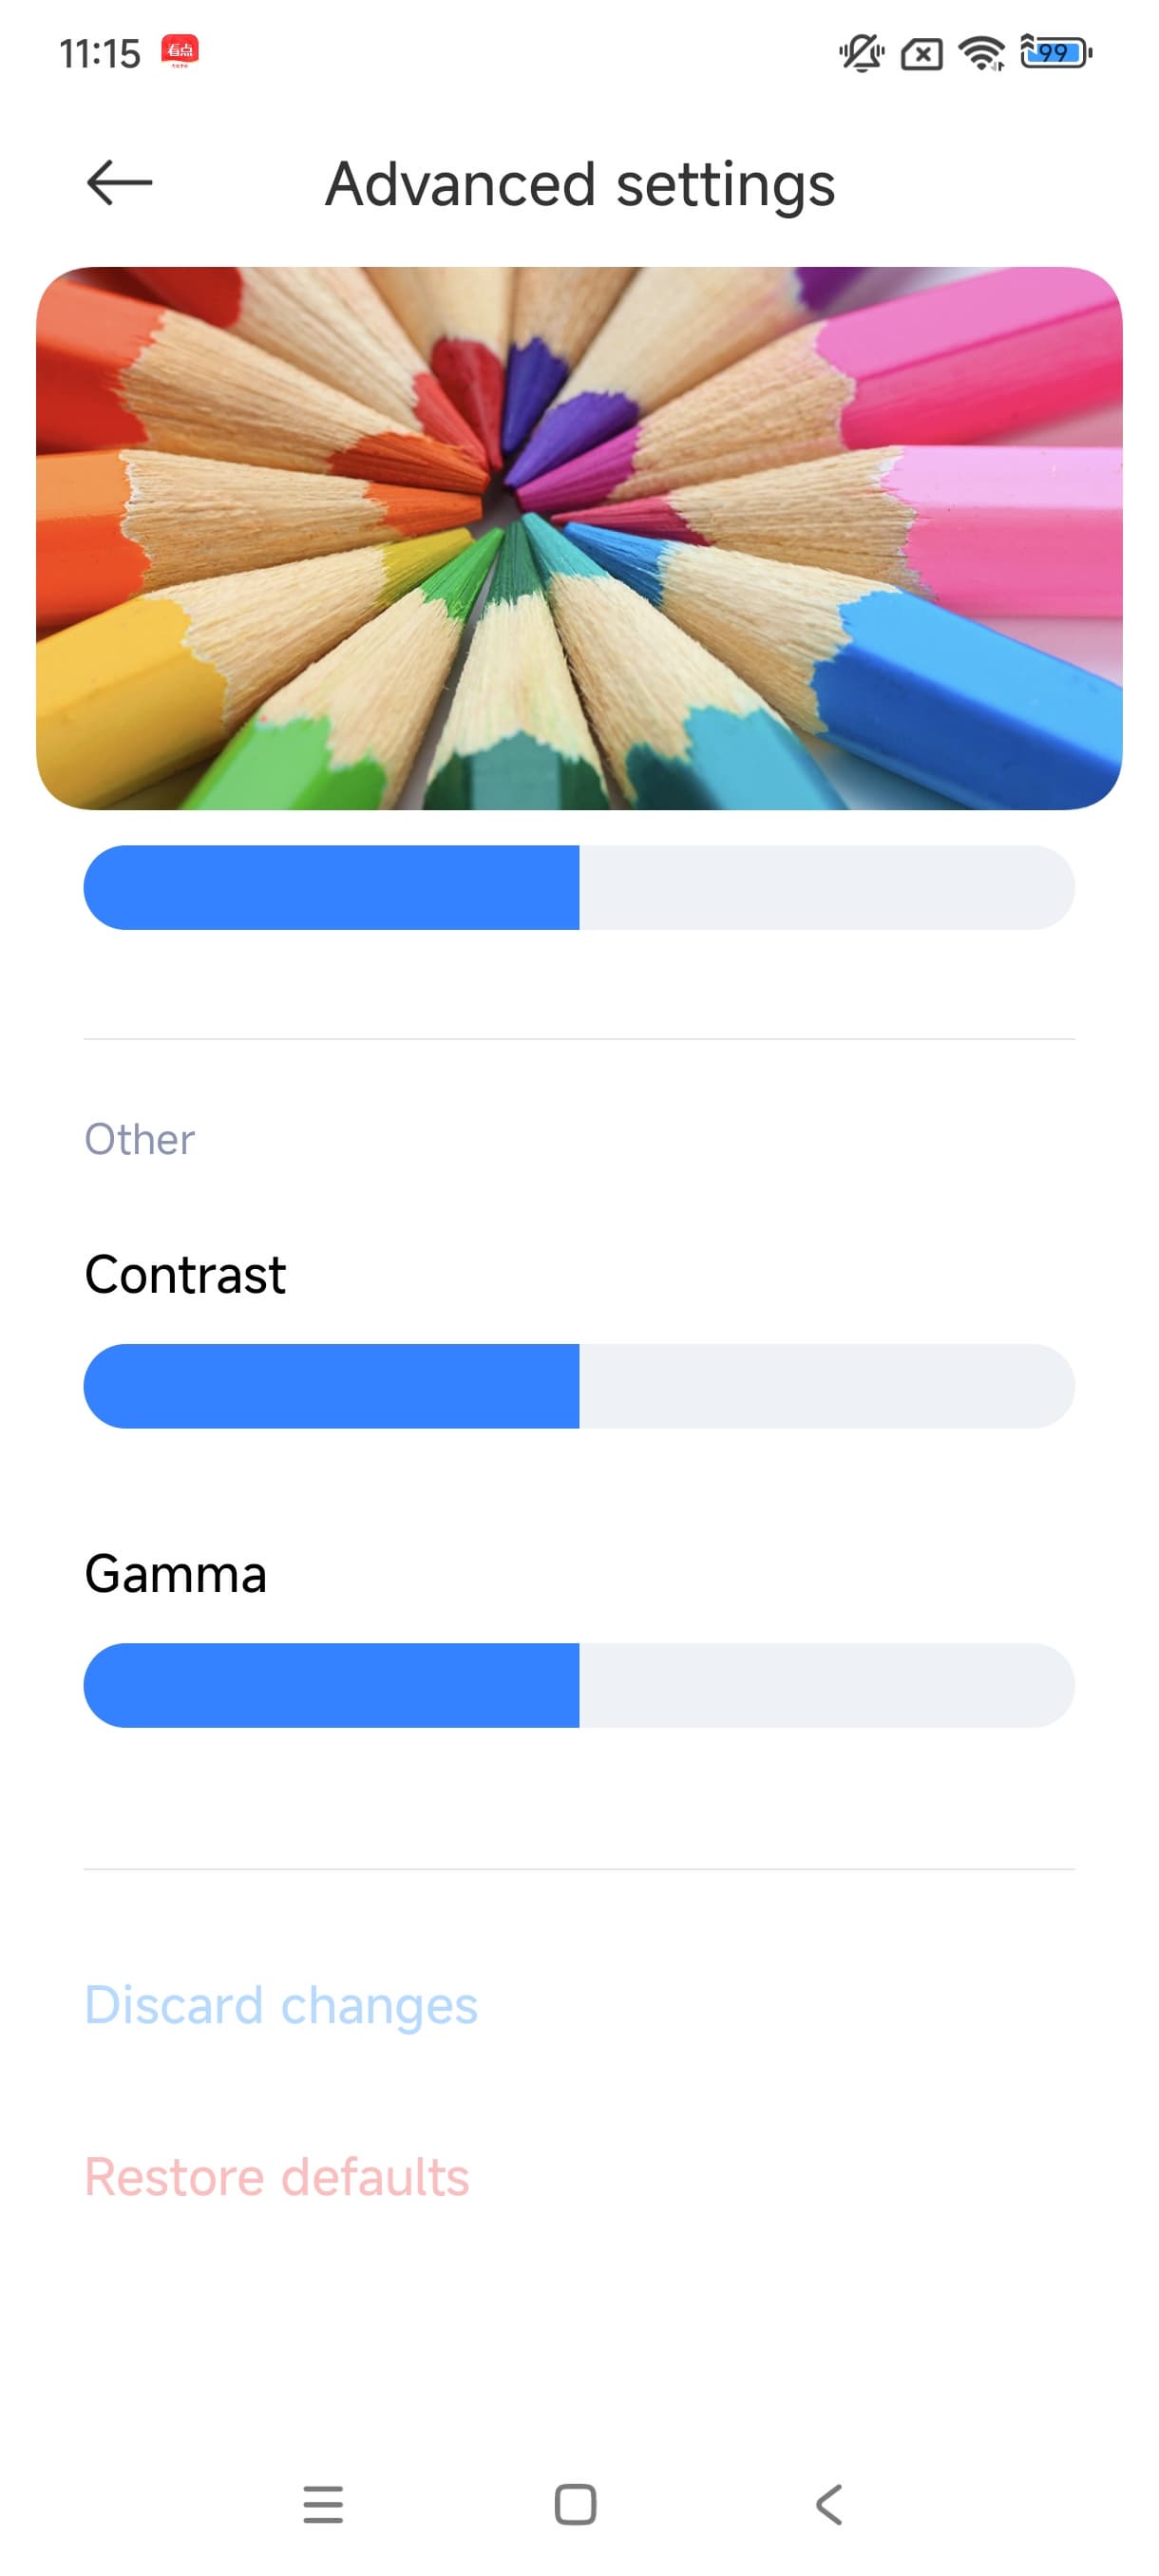
Task: Tap the battery level indicator
Action: pyautogui.click(x=1055, y=52)
